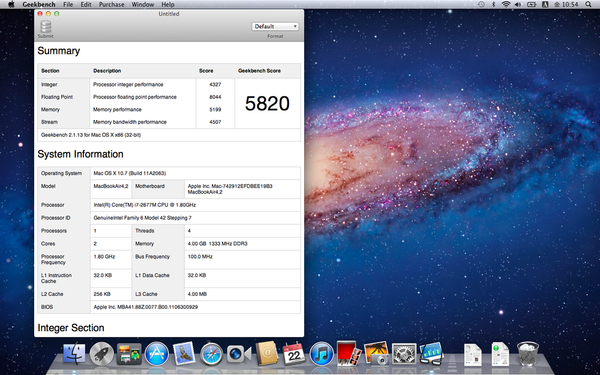Image resolution: width=600 pixels, height=375 pixels.
Task: Open the Geekbench application menu
Action: (x=39, y=5)
